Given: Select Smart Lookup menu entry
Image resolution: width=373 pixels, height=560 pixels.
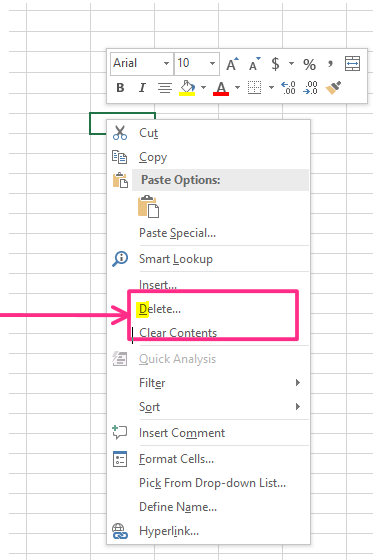Looking at the screenshot, I should click(x=208, y=259).
